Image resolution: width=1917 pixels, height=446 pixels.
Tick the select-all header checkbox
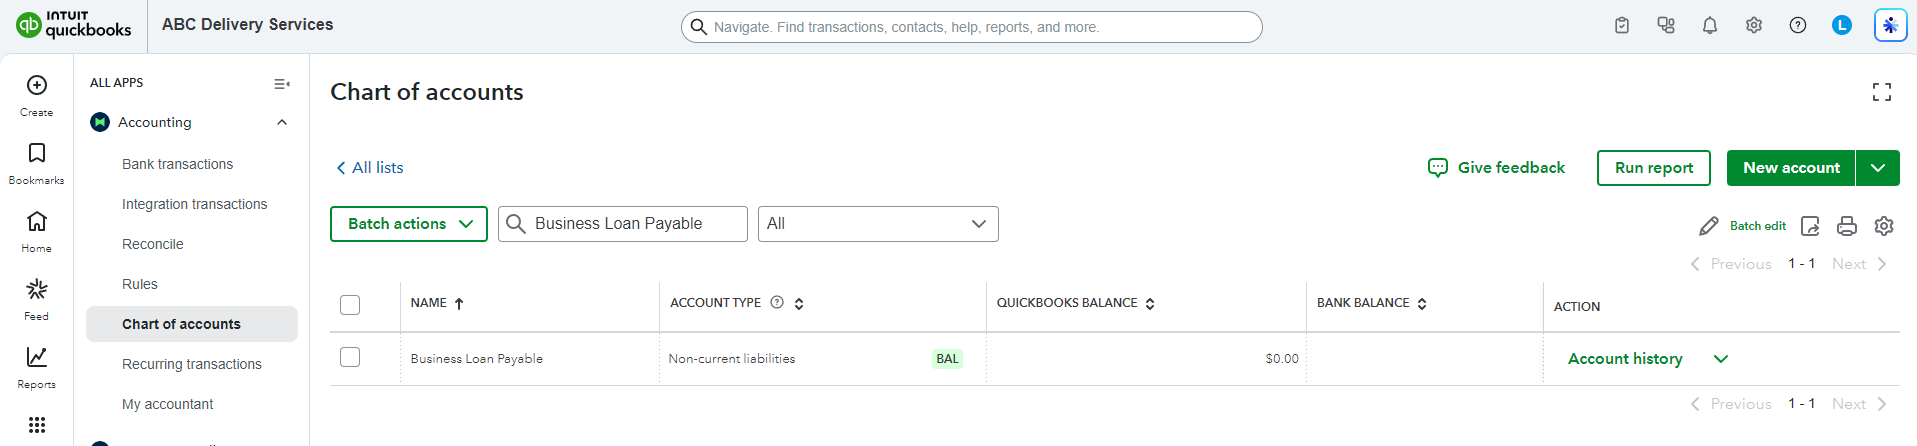tap(350, 305)
